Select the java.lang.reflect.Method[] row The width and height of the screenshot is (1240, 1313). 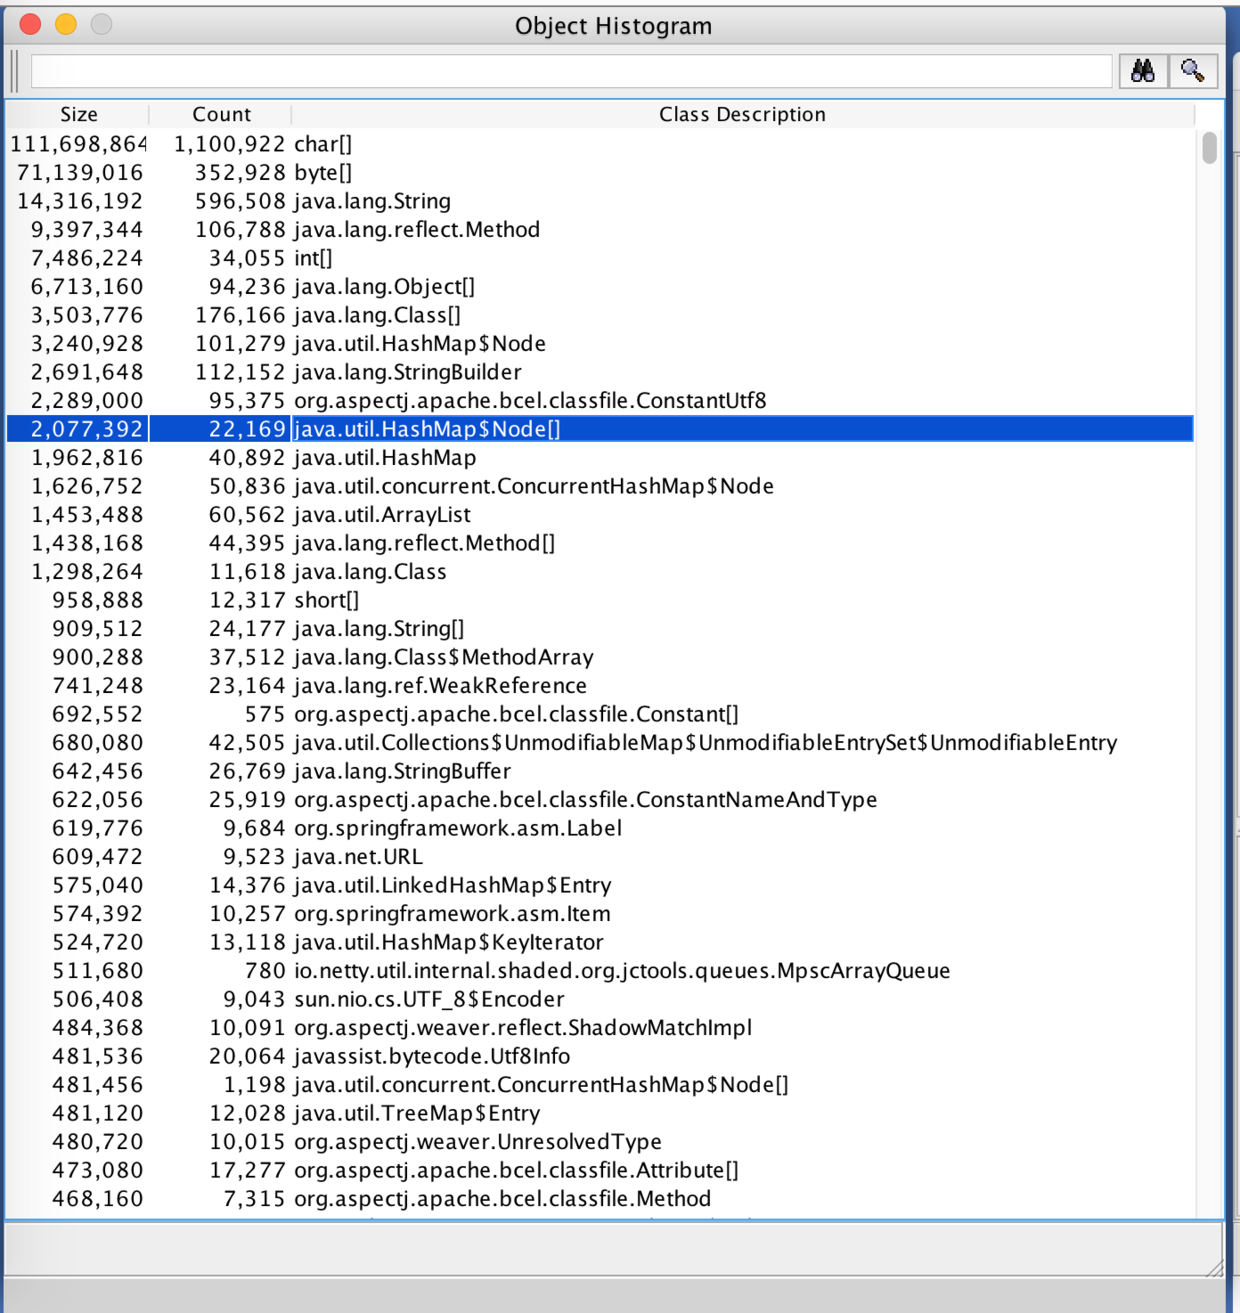[x=600, y=543]
